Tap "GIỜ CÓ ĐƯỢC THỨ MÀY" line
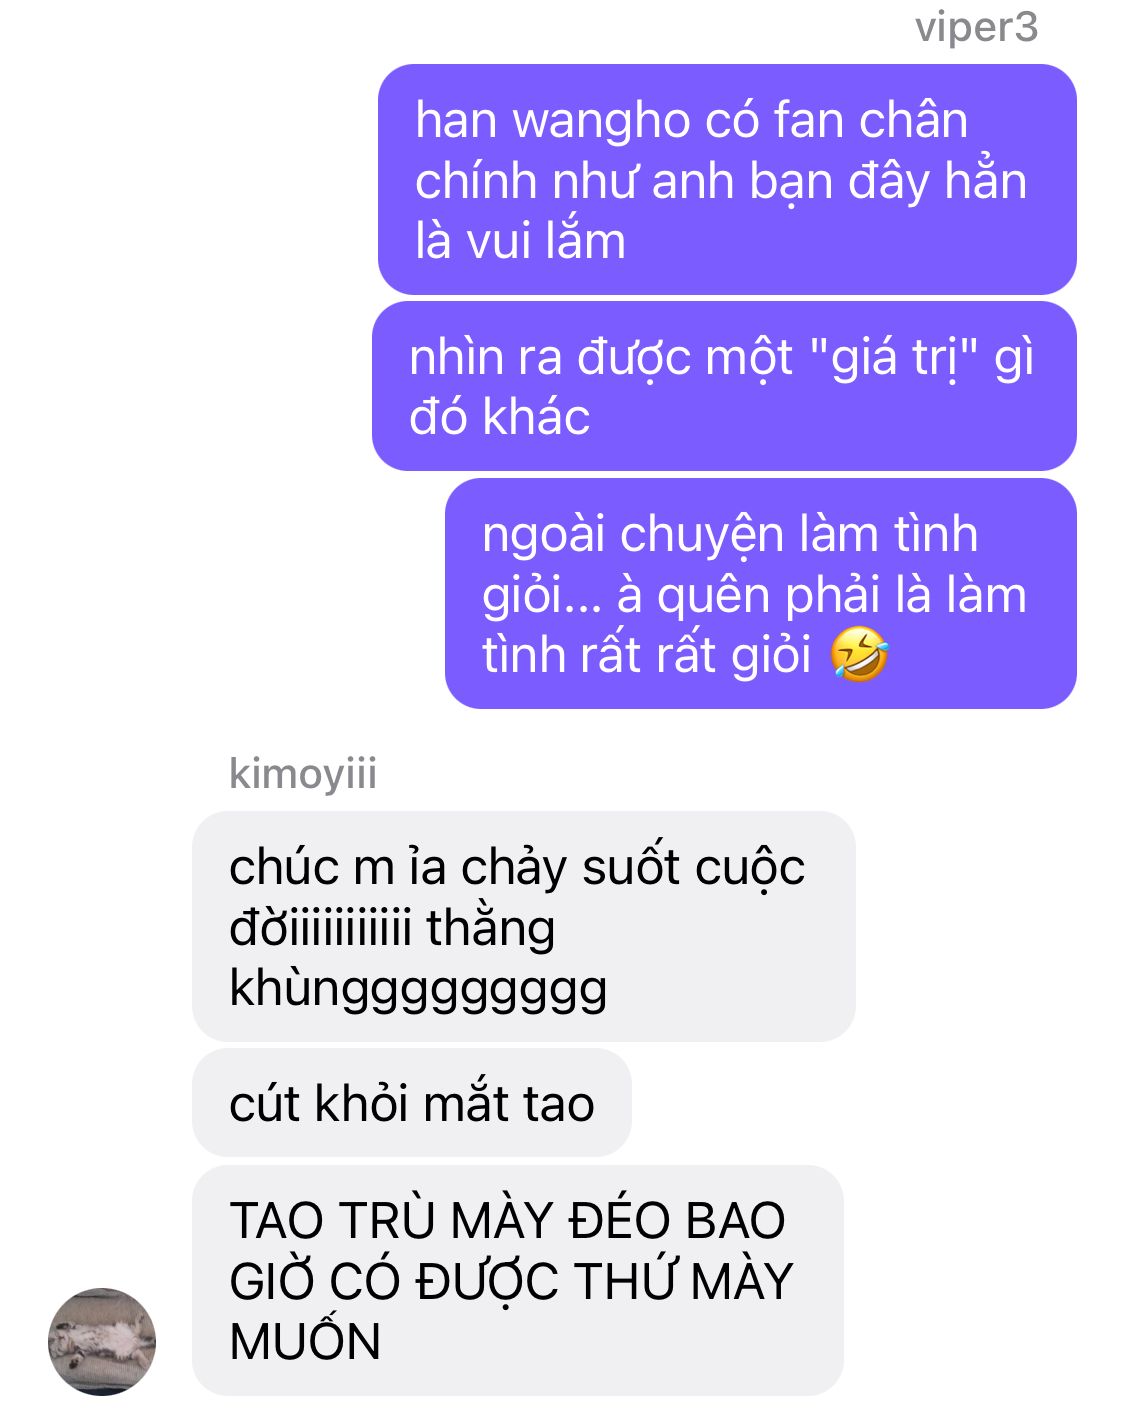Viewport: 1125px width, 1408px height. pos(511,1282)
